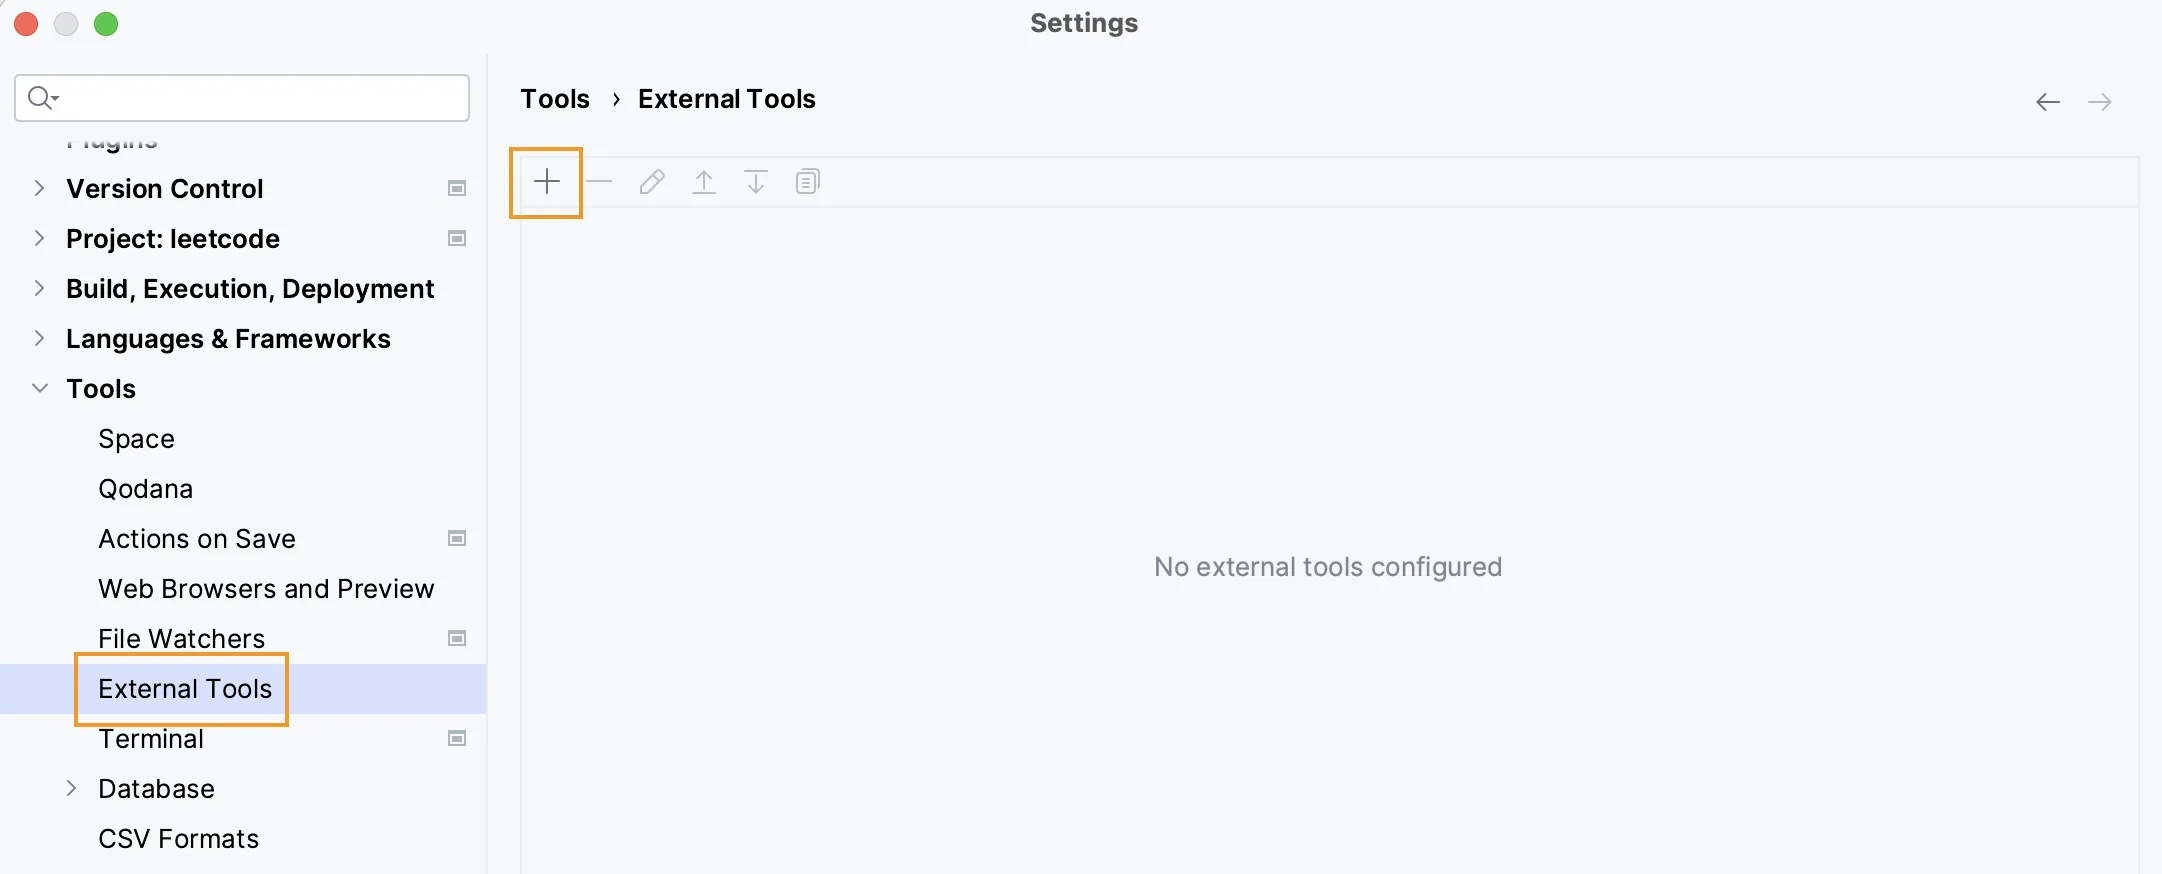
Task: Click the settings search field
Action: click(260, 98)
